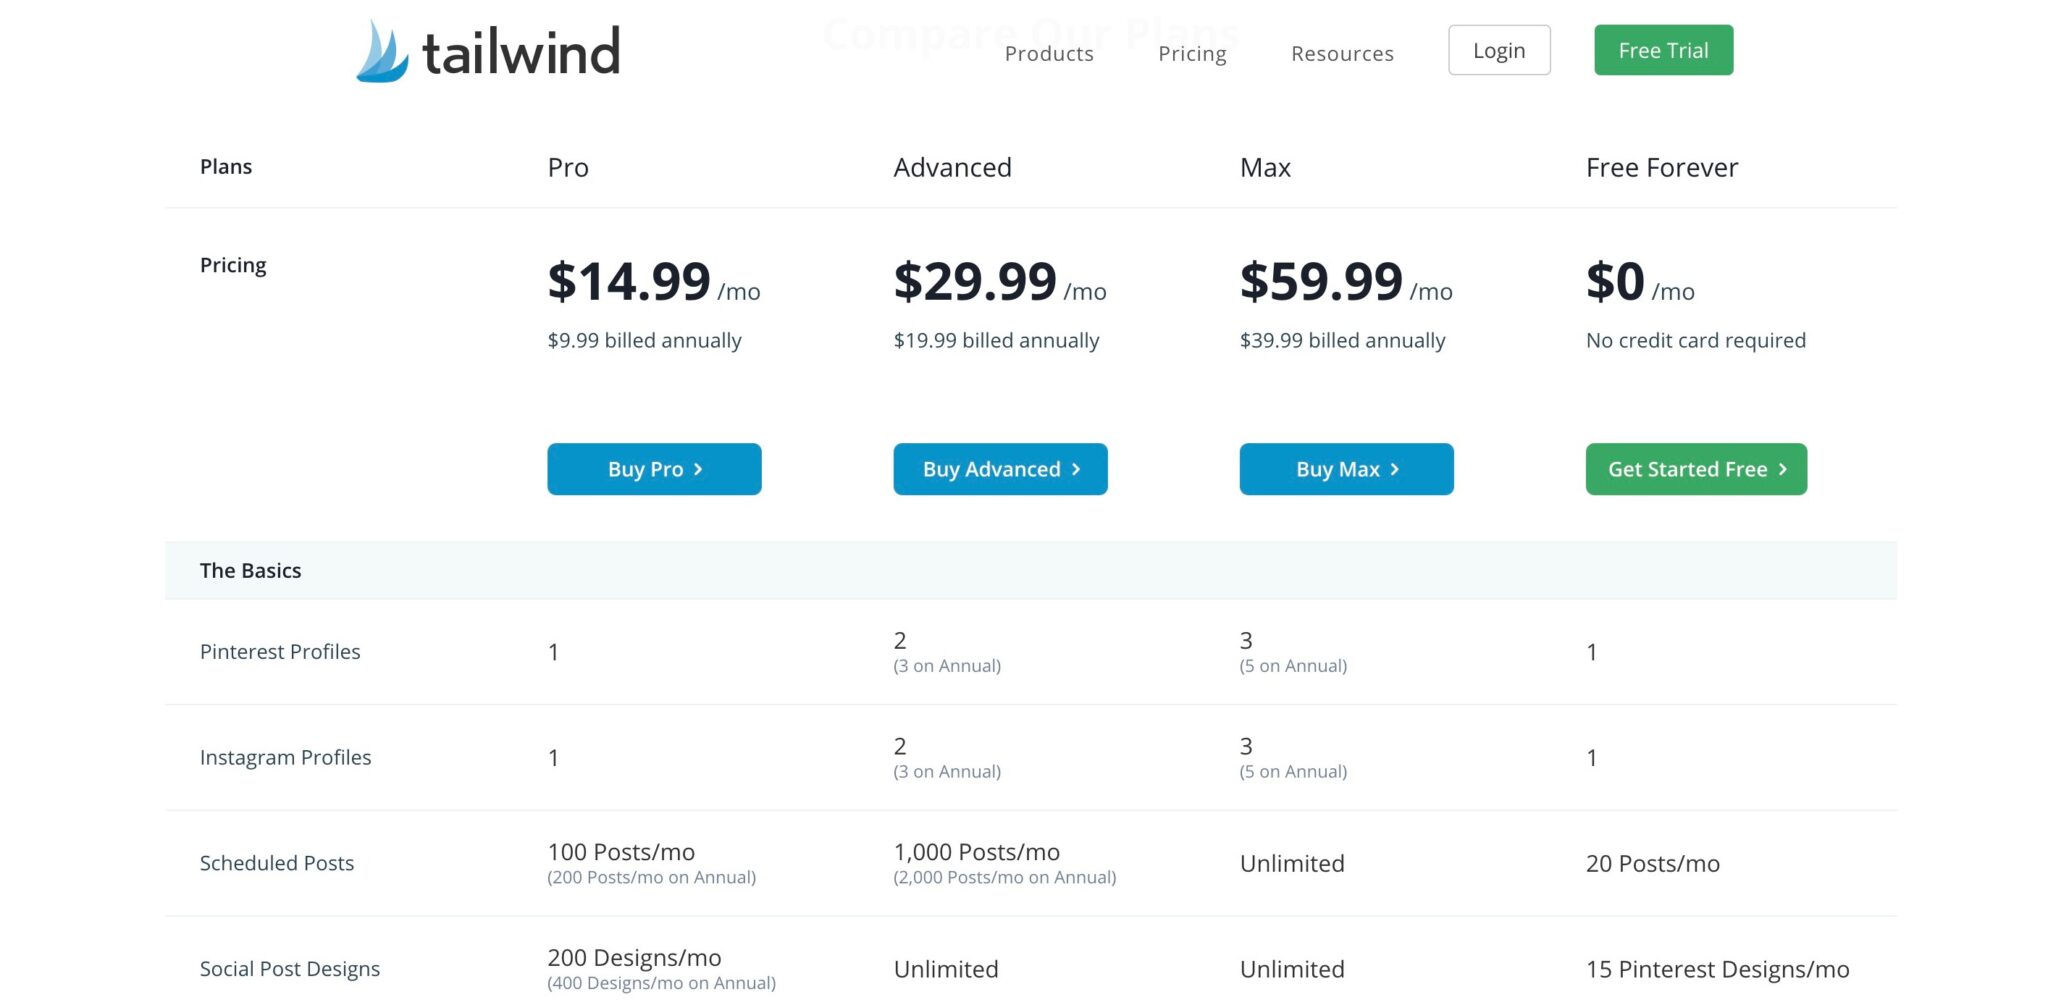Select the Free Forever plan heading
The image size is (2048, 1005).
coord(1661,167)
